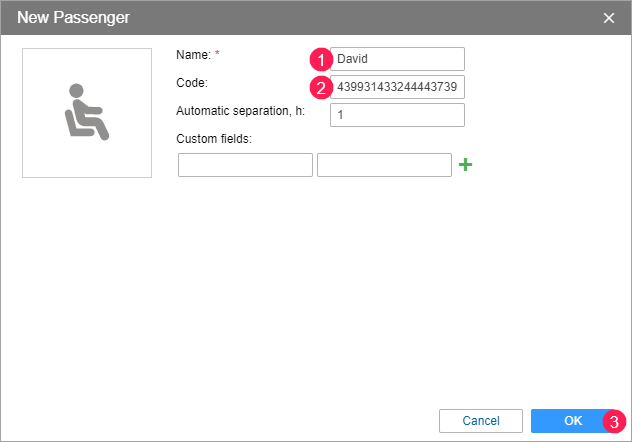Click the second custom field value box

pyautogui.click(x=384, y=165)
